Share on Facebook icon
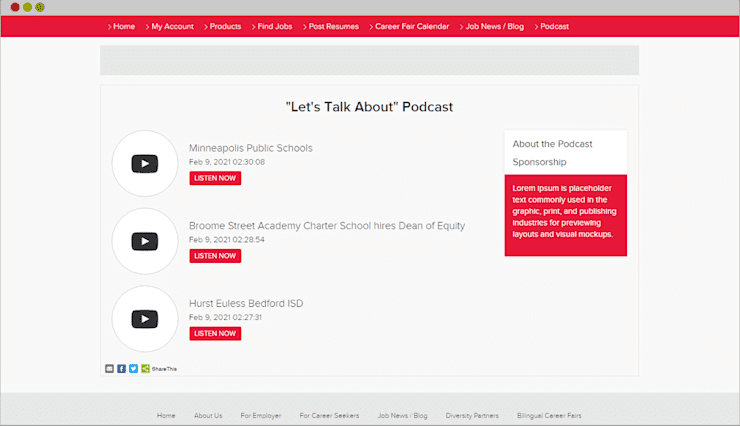The width and height of the screenshot is (740, 426). coord(121,368)
